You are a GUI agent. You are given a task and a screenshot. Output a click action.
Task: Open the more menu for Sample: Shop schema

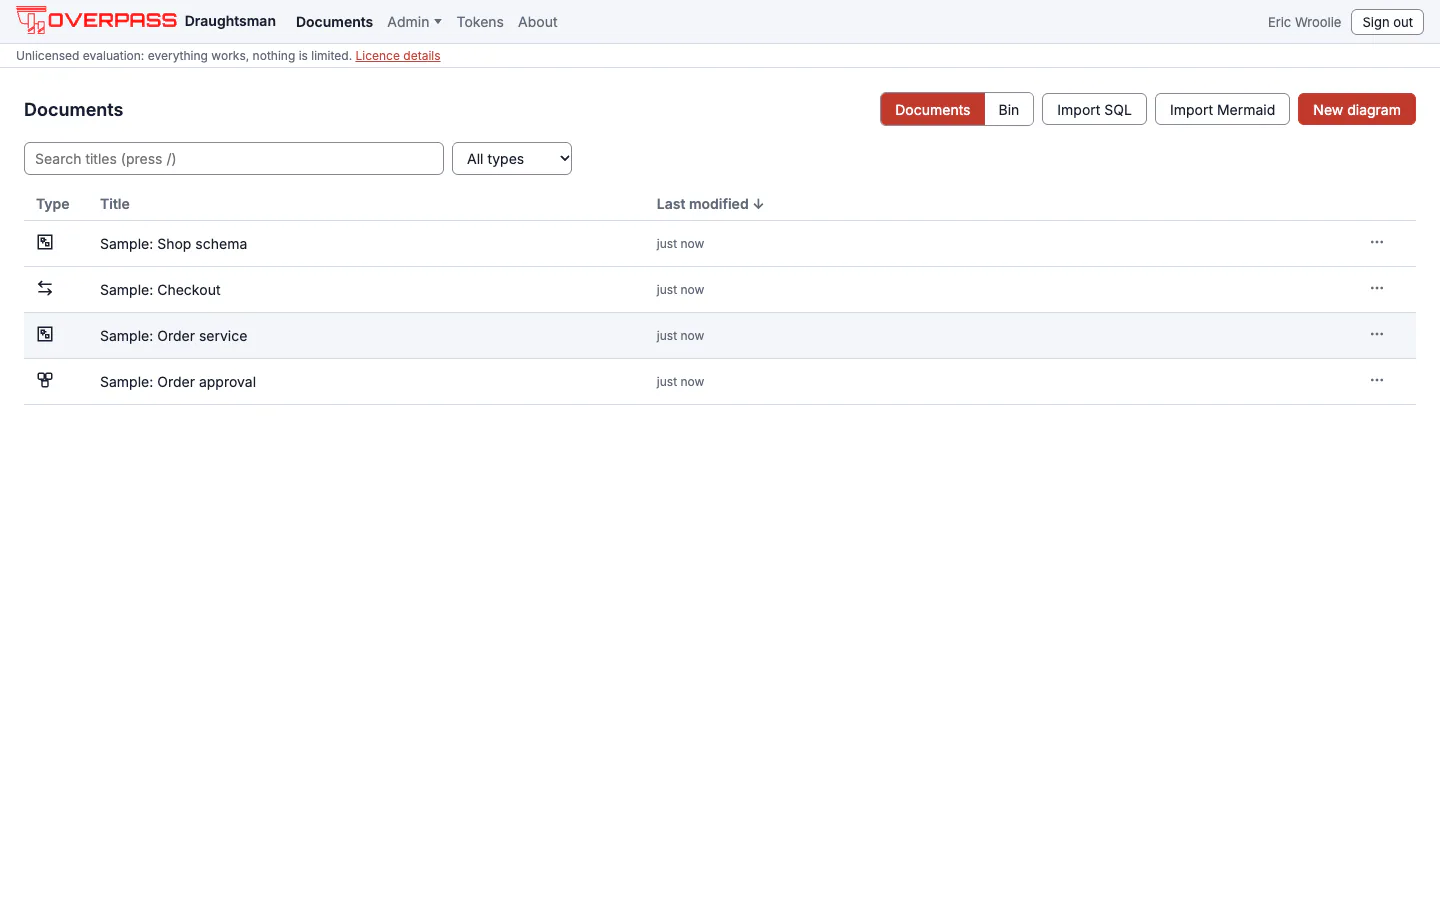click(1377, 242)
